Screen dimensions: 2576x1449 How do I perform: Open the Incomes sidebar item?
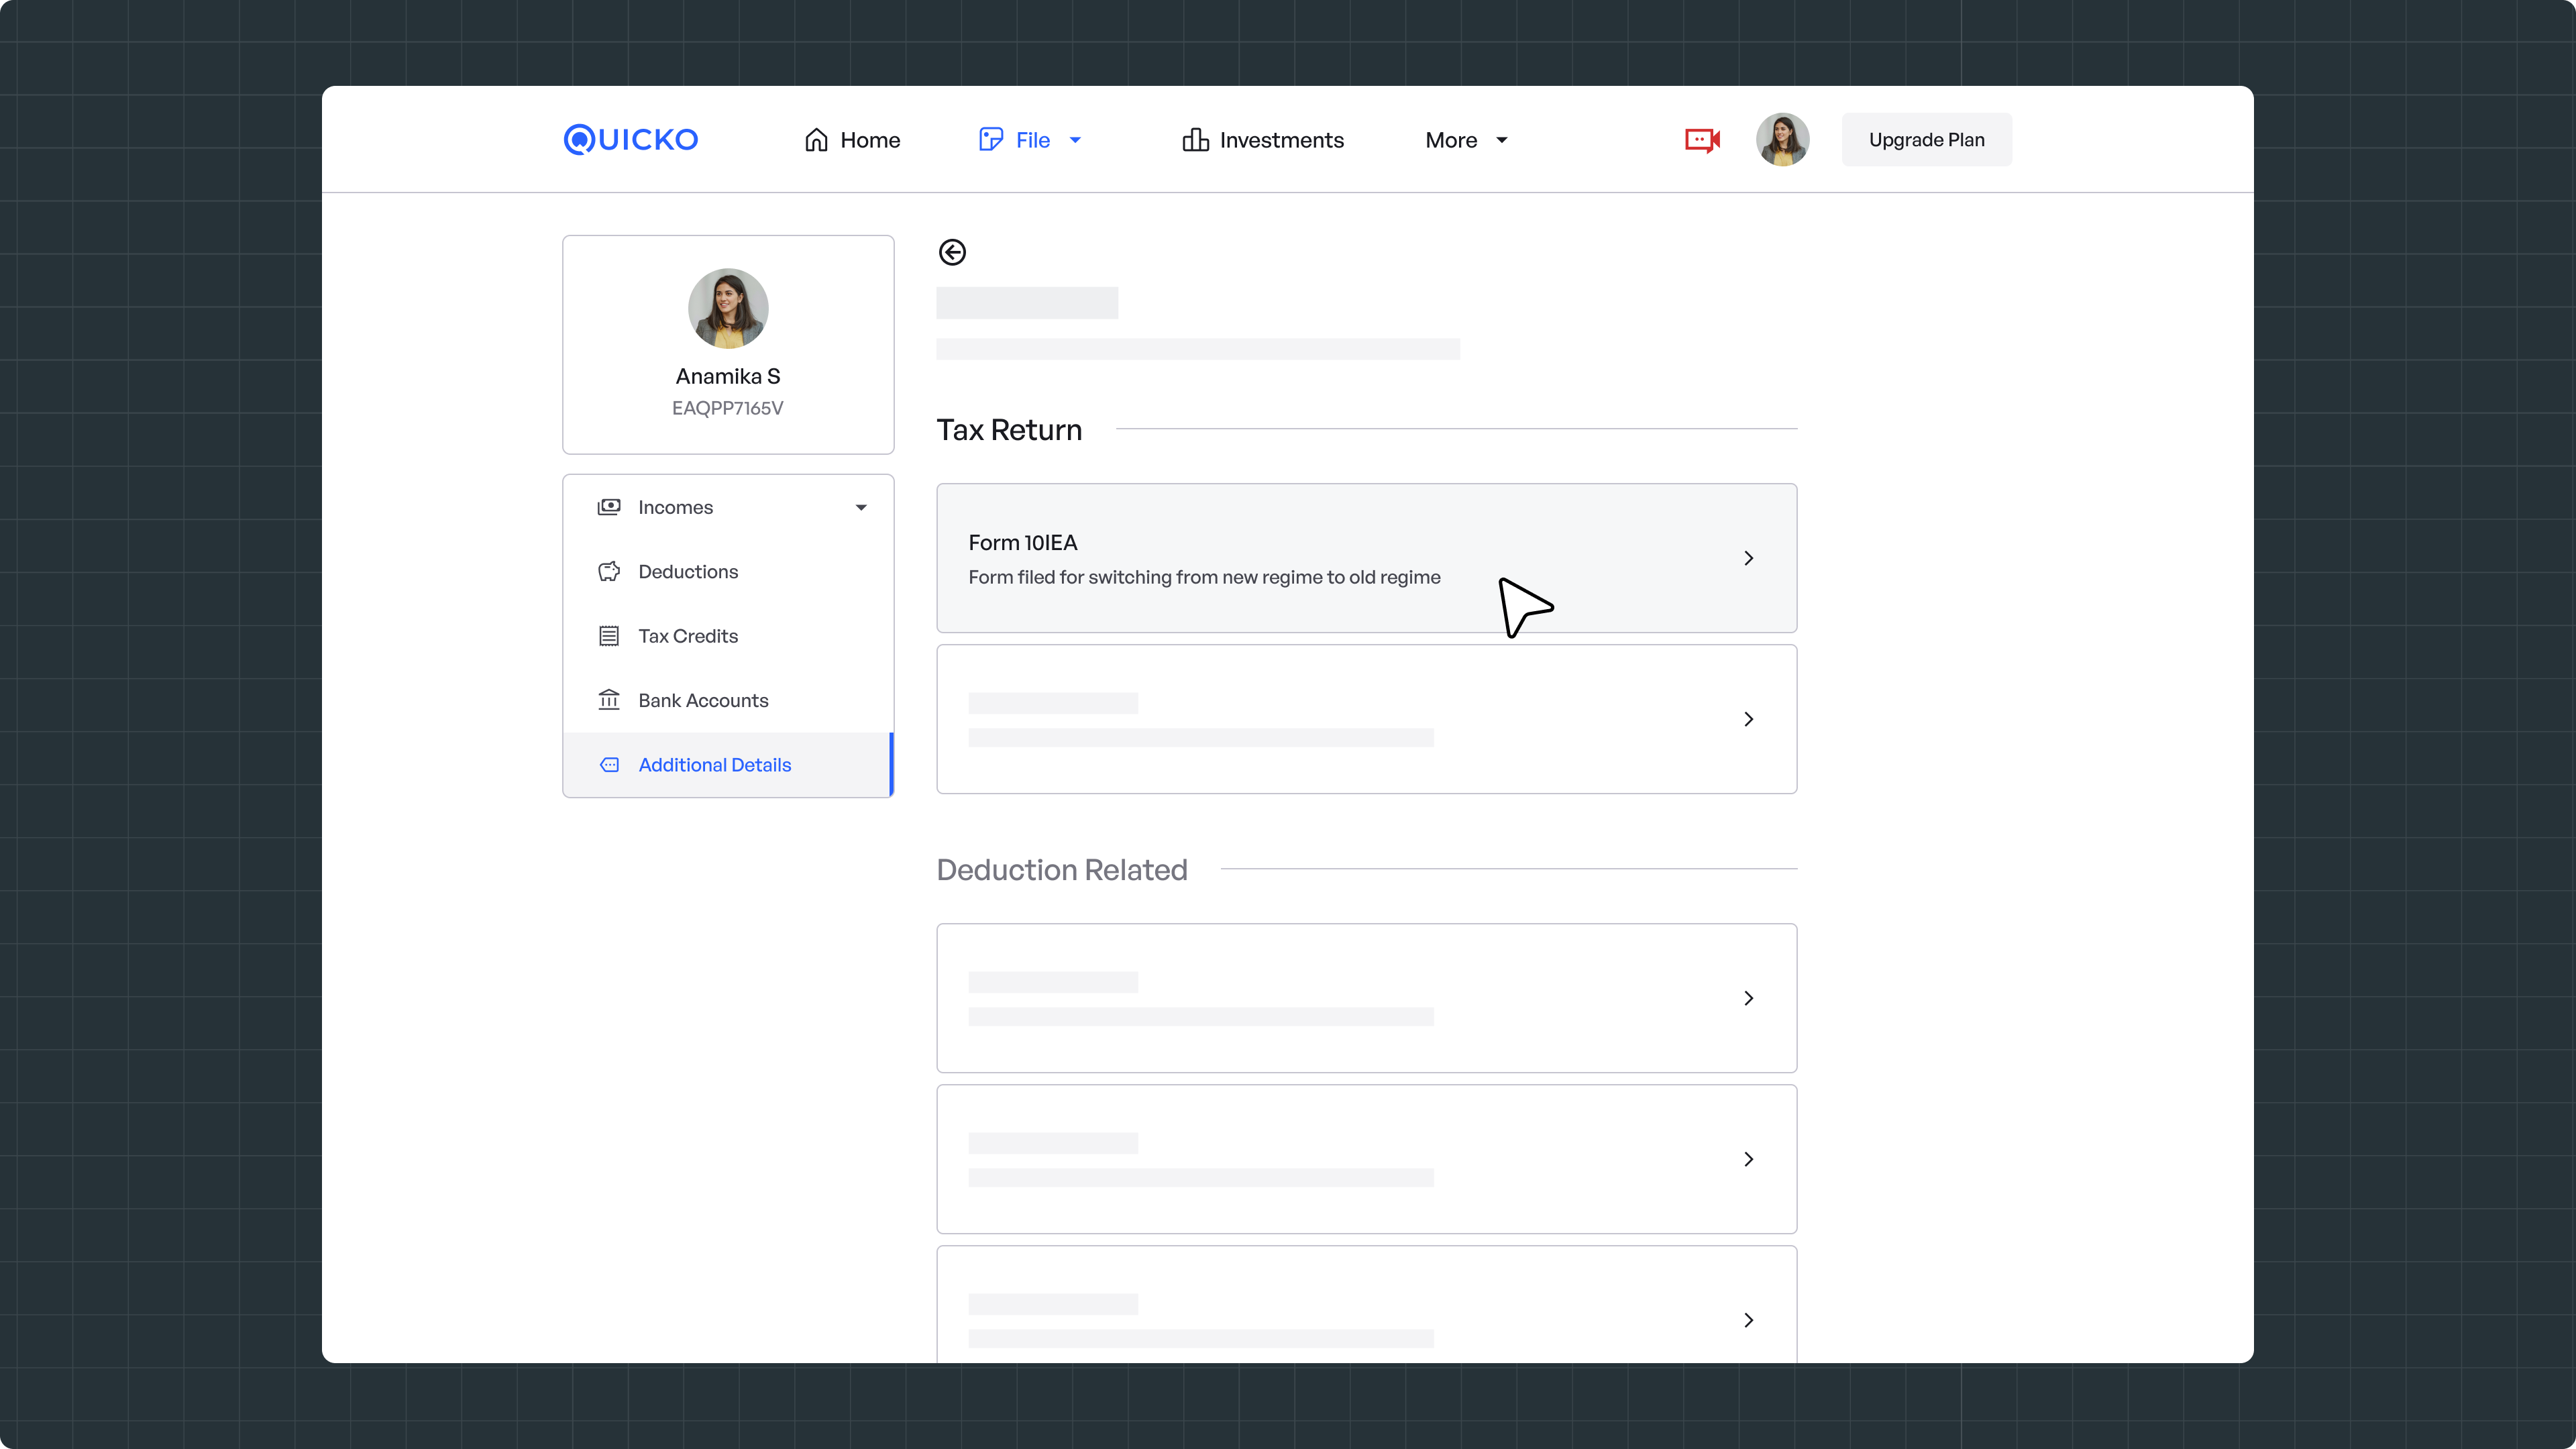tap(728, 507)
